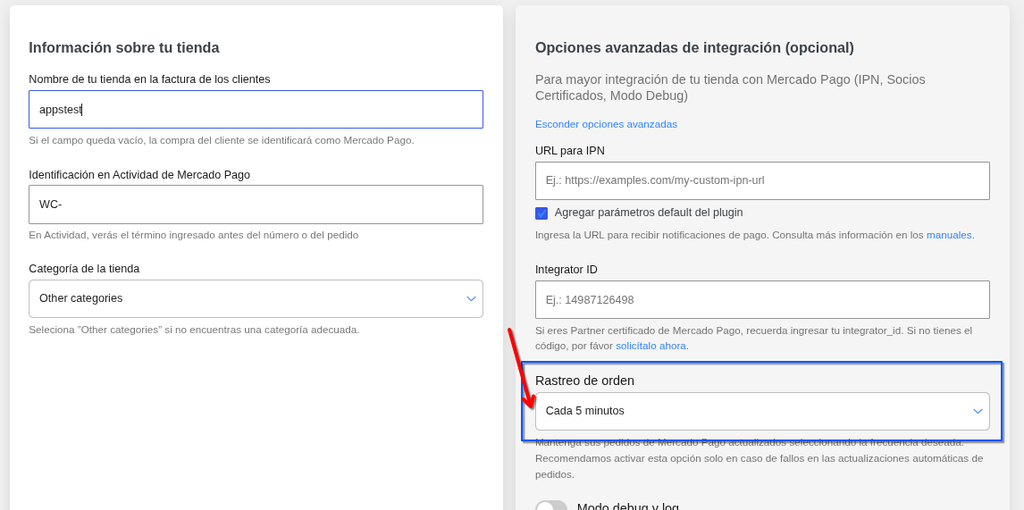Hide advanced options via Esconder opciones avanzadas

pos(606,124)
